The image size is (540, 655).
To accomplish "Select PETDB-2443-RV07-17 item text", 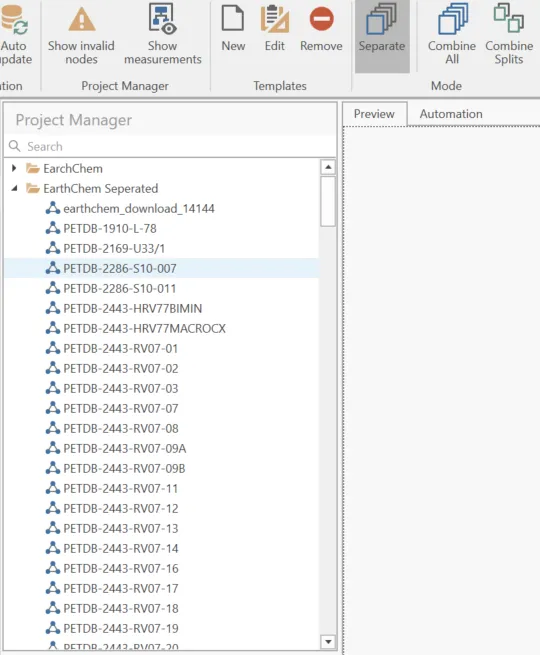I will coord(121,589).
